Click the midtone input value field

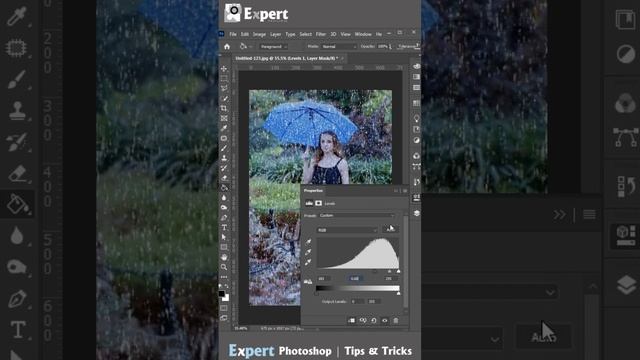(x=355, y=278)
